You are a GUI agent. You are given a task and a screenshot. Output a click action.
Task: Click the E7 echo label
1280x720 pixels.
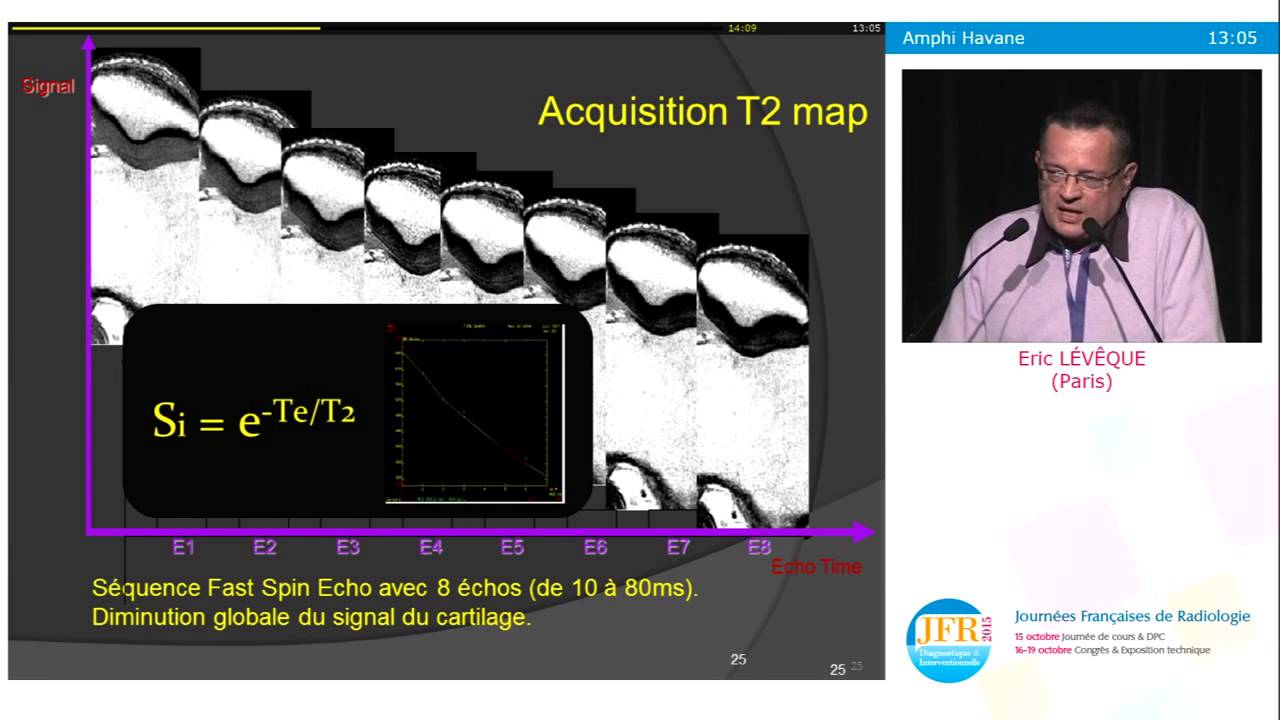[x=678, y=547]
